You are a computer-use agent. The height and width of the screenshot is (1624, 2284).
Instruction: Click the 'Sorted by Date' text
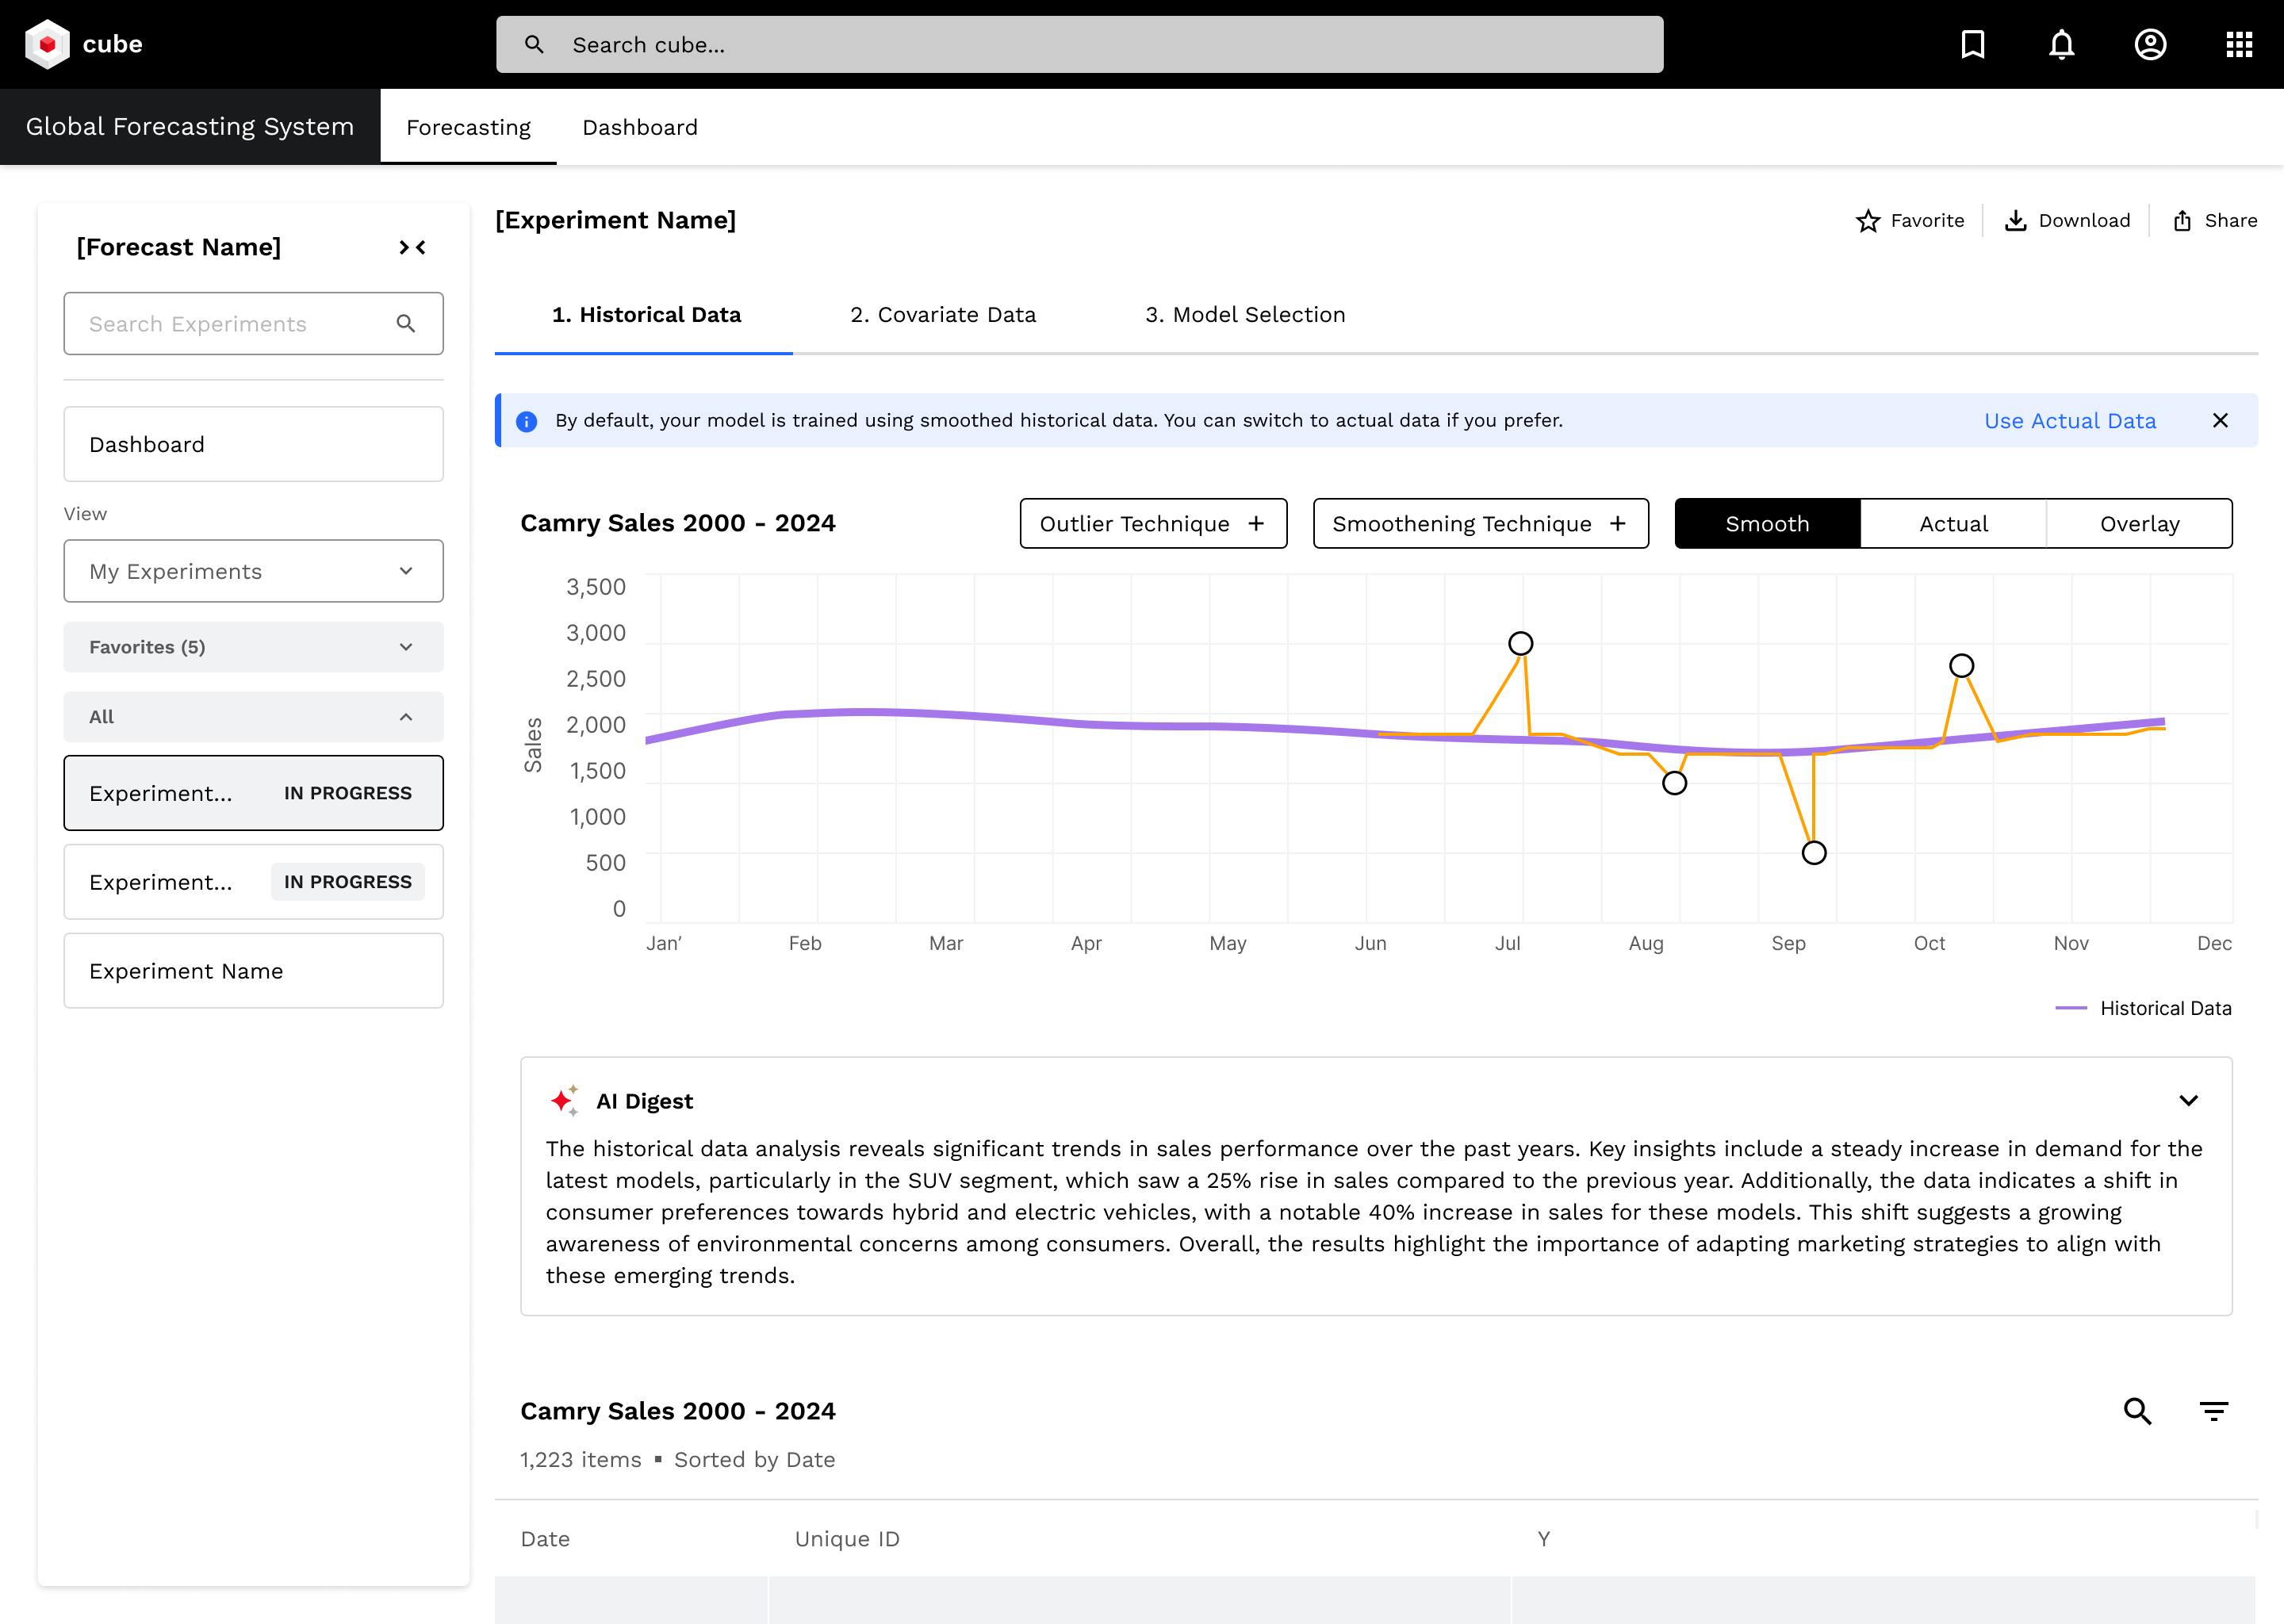click(x=754, y=1459)
